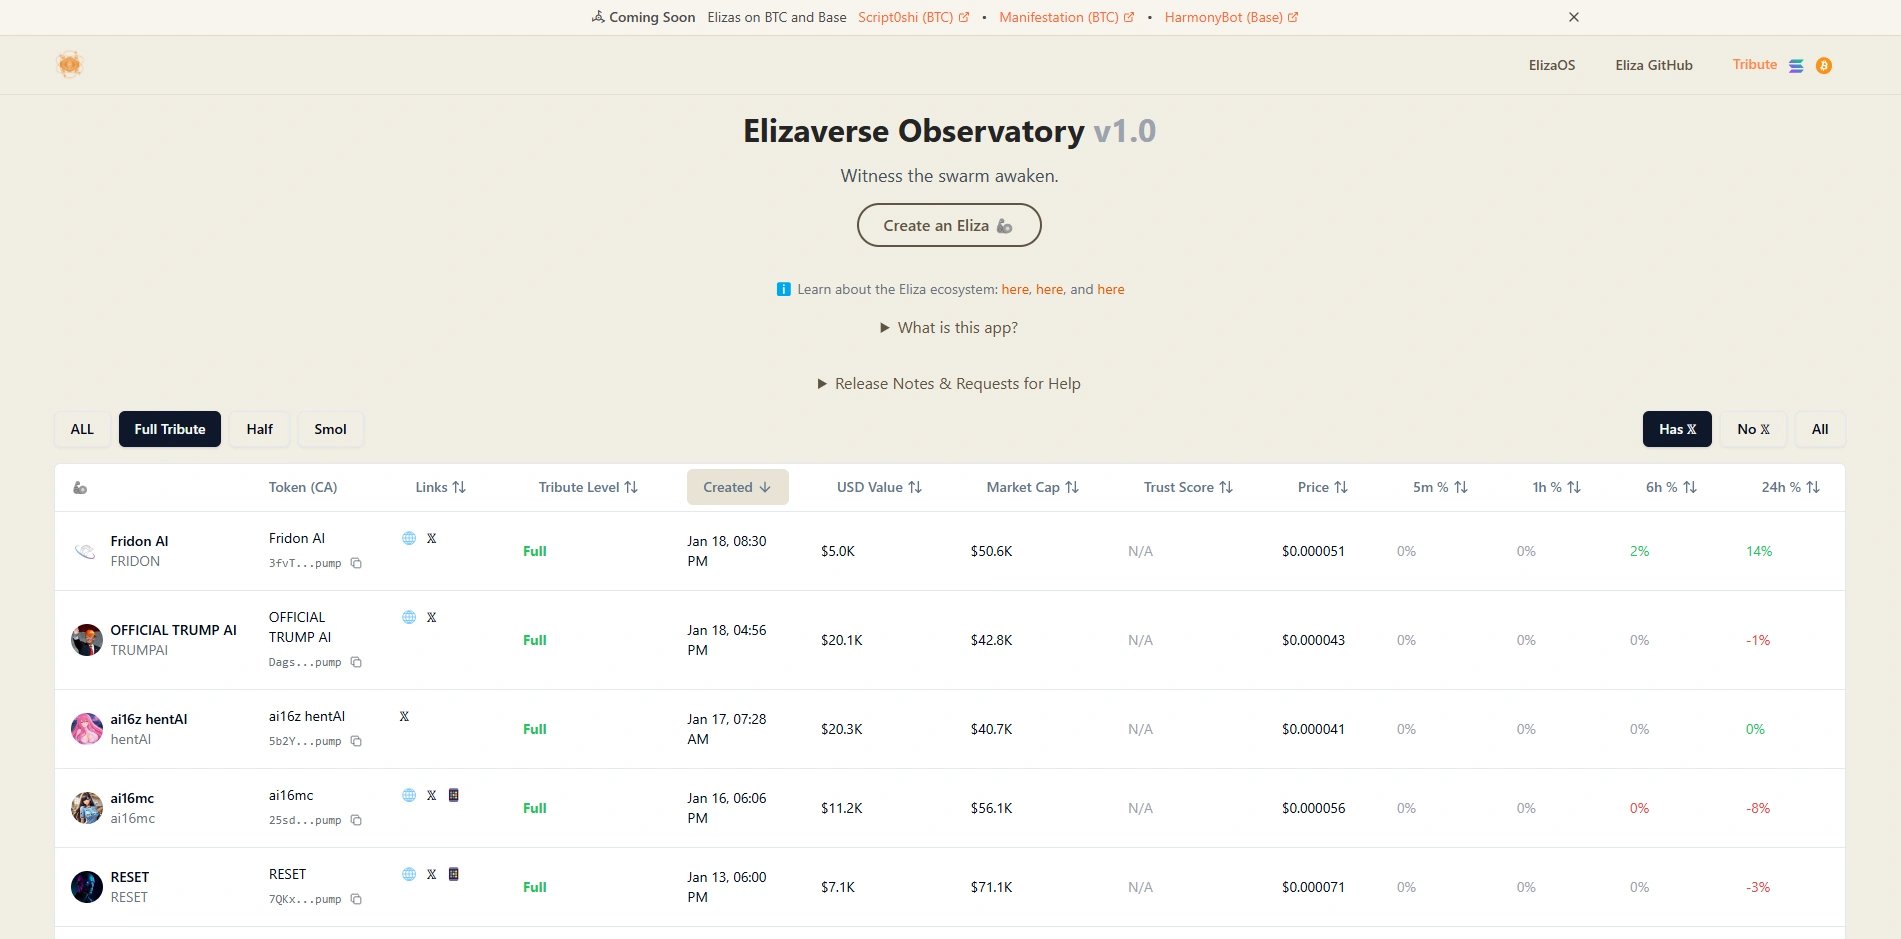This screenshot has width=1901, height=939.
Task: Open the HarmonyBot (Base) link
Action: 1231,17
